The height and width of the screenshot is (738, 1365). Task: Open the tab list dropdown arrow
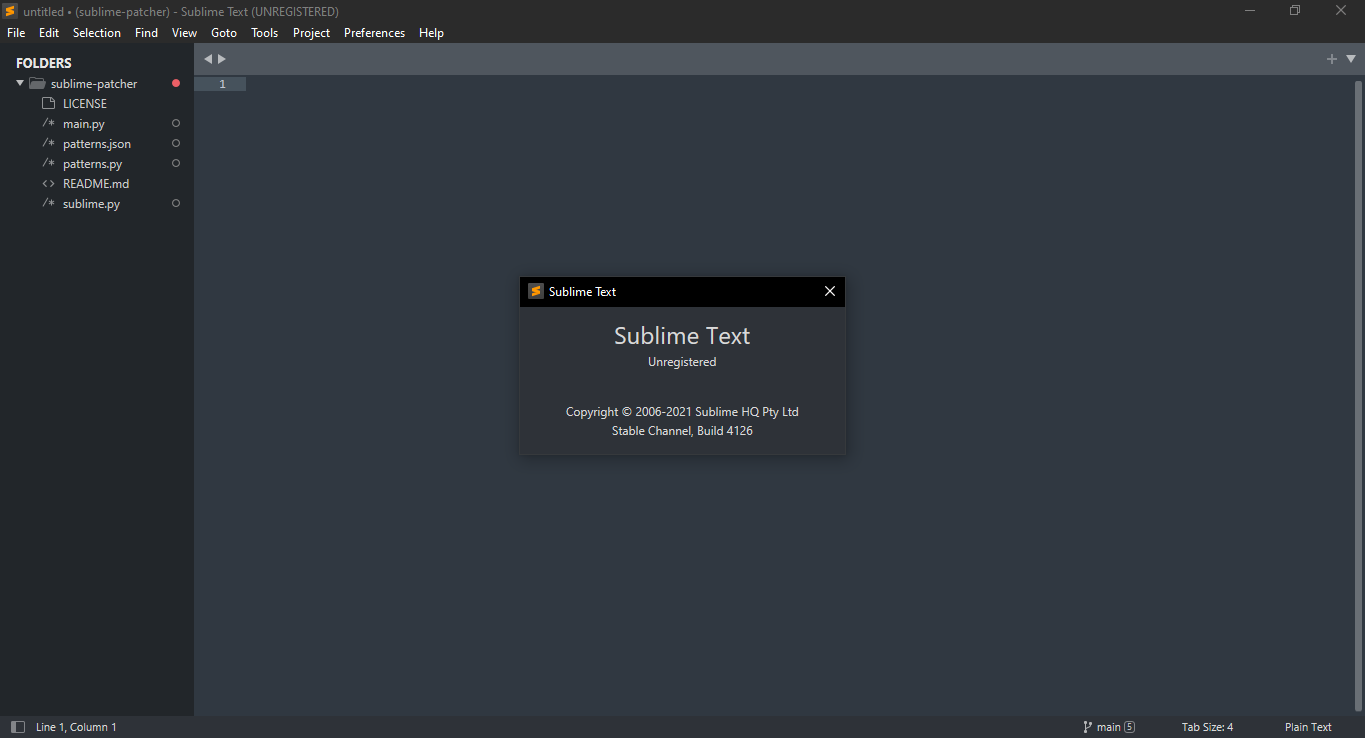(1351, 59)
